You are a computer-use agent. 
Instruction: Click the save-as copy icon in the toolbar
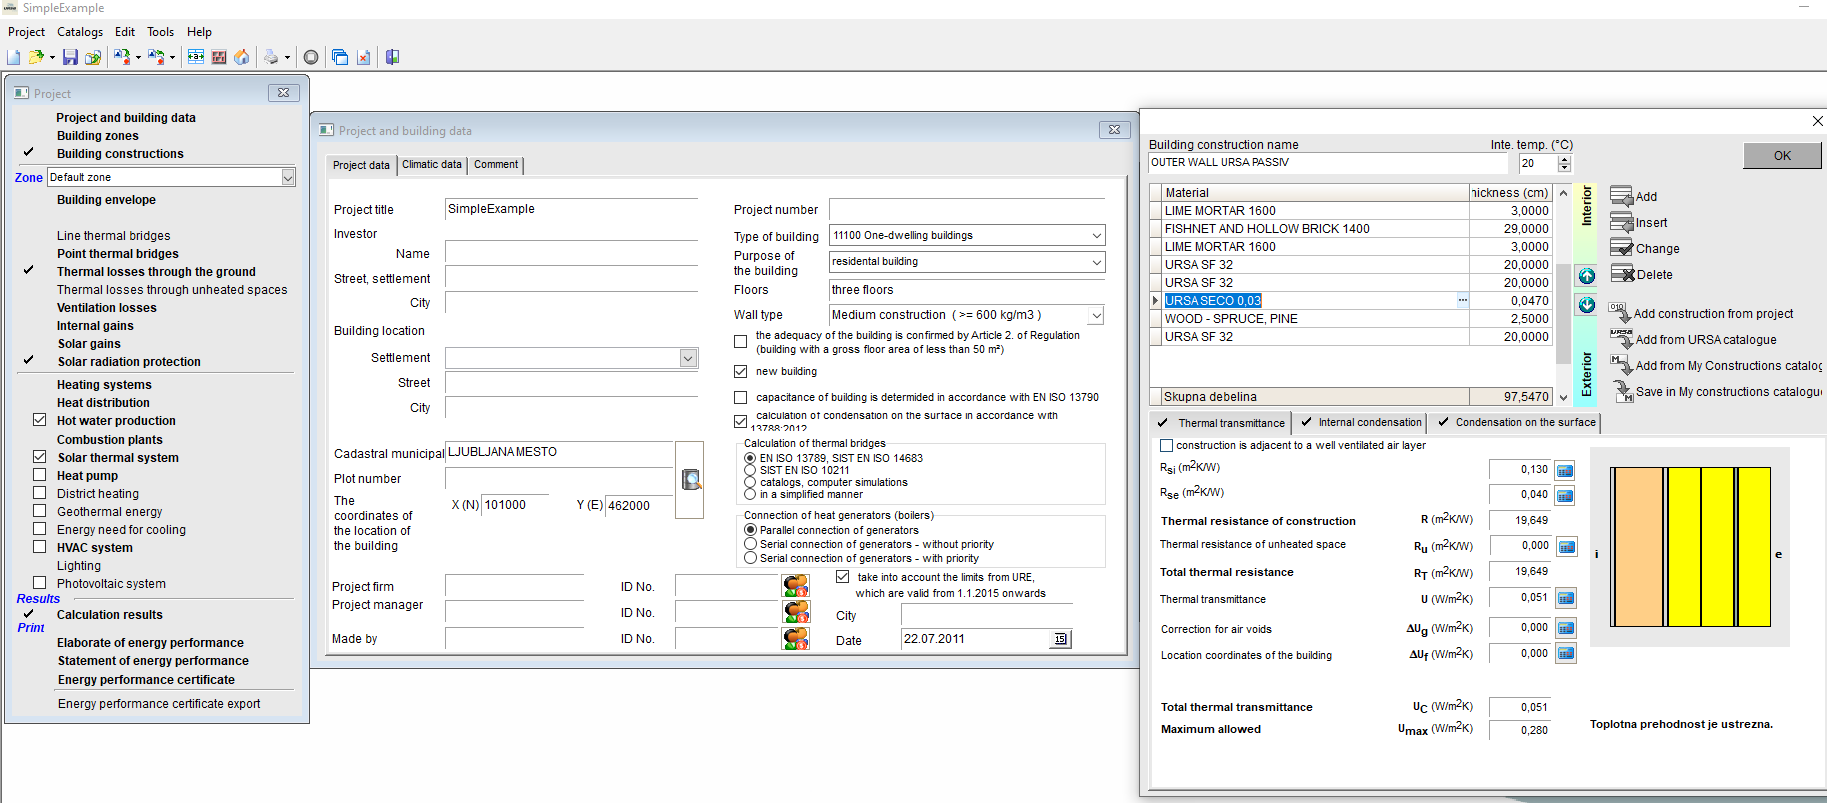coord(92,57)
